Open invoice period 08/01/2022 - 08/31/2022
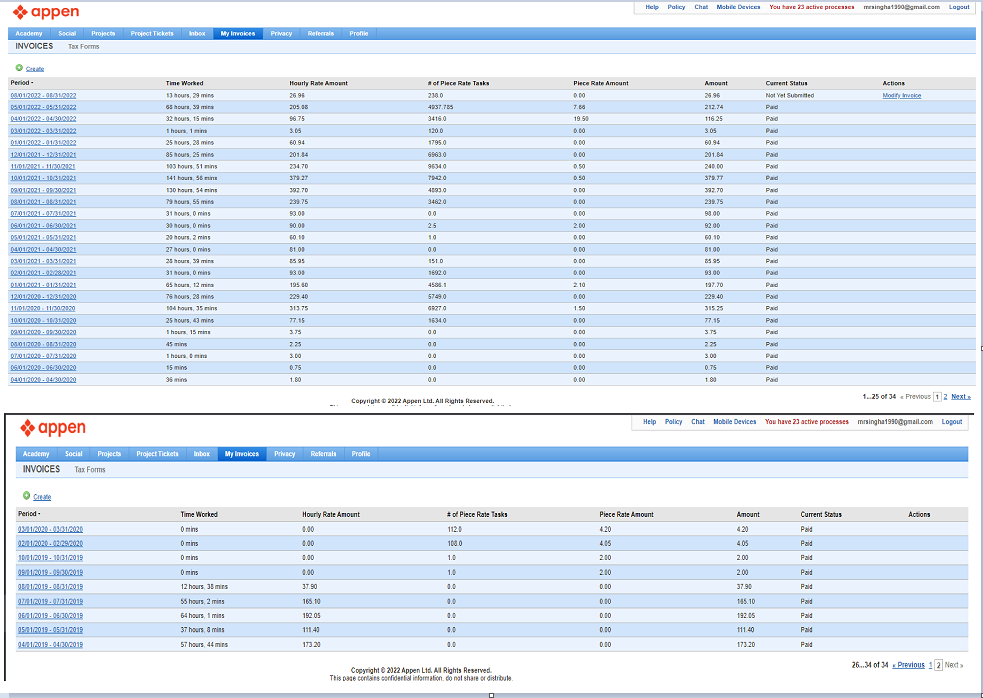The height and width of the screenshot is (698, 983). click(43, 95)
